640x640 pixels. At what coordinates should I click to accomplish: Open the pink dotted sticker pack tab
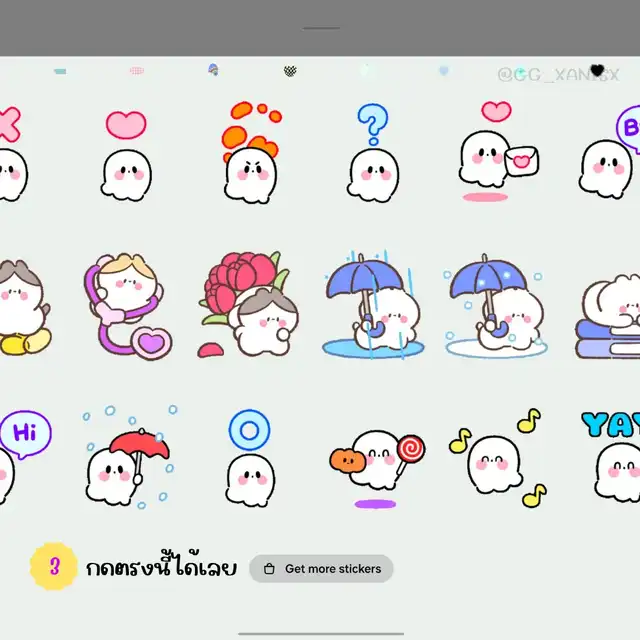point(137,71)
